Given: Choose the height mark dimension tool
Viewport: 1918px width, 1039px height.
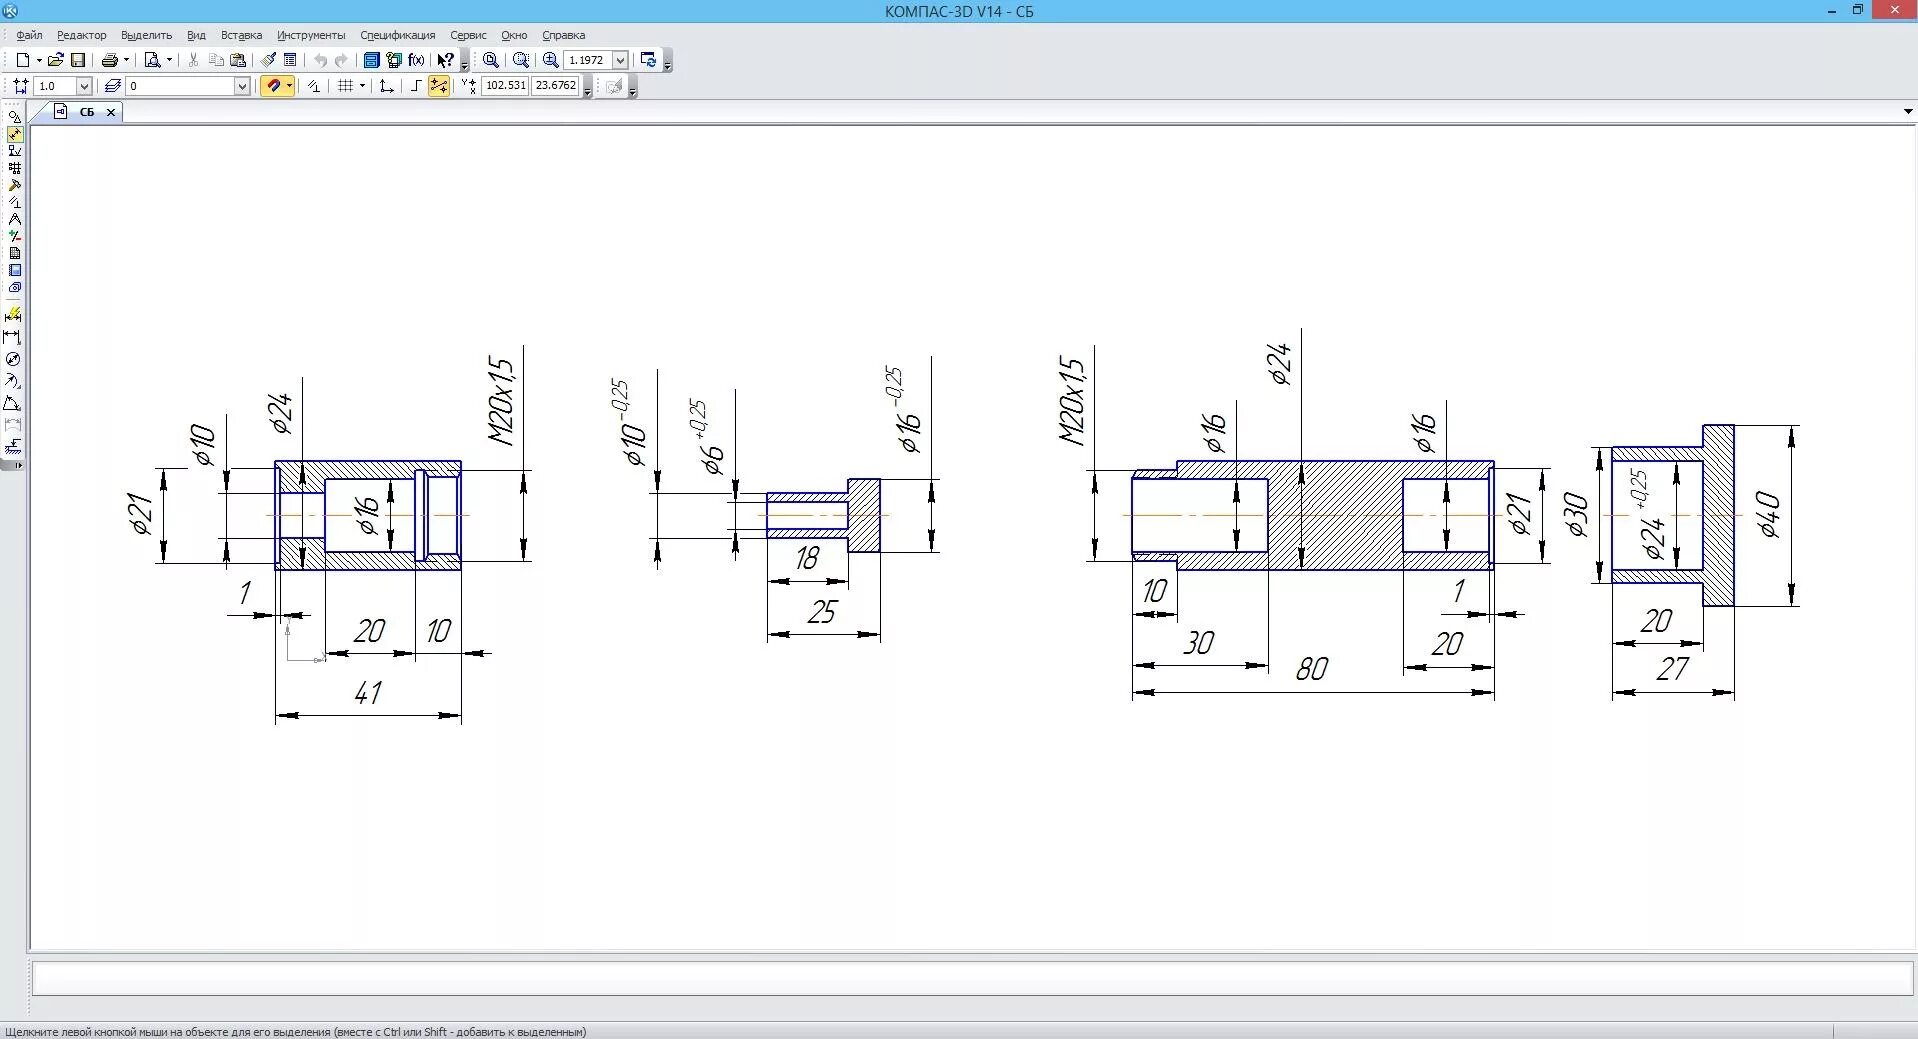Looking at the screenshot, I should click(13, 446).
